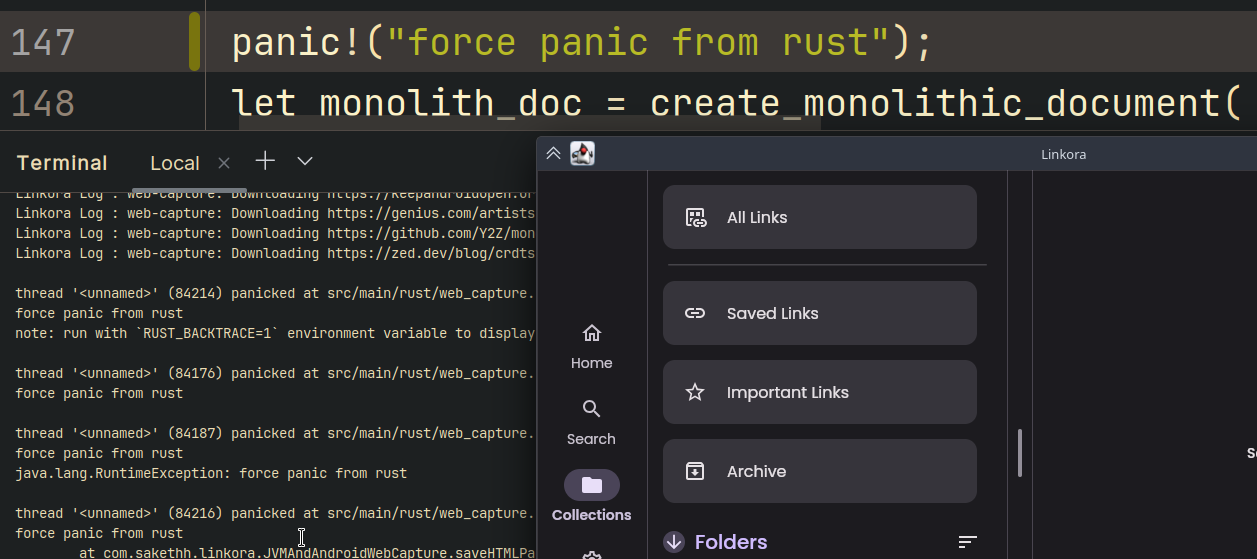Click the modified-line marker beside line 147
The width and height of the screenshot is (1257, 559).
coord(194,42)
